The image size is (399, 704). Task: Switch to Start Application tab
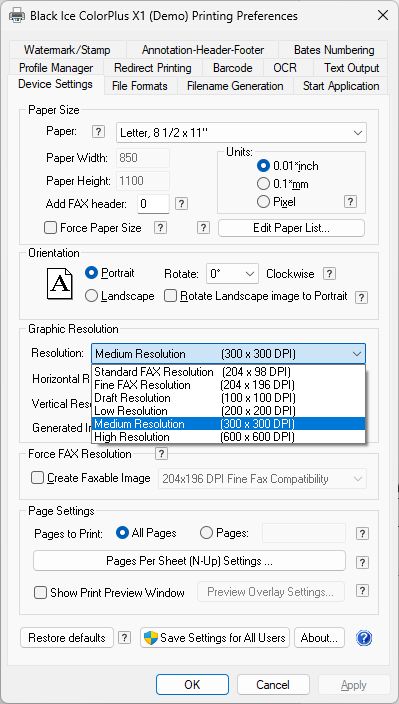[341, 86]
